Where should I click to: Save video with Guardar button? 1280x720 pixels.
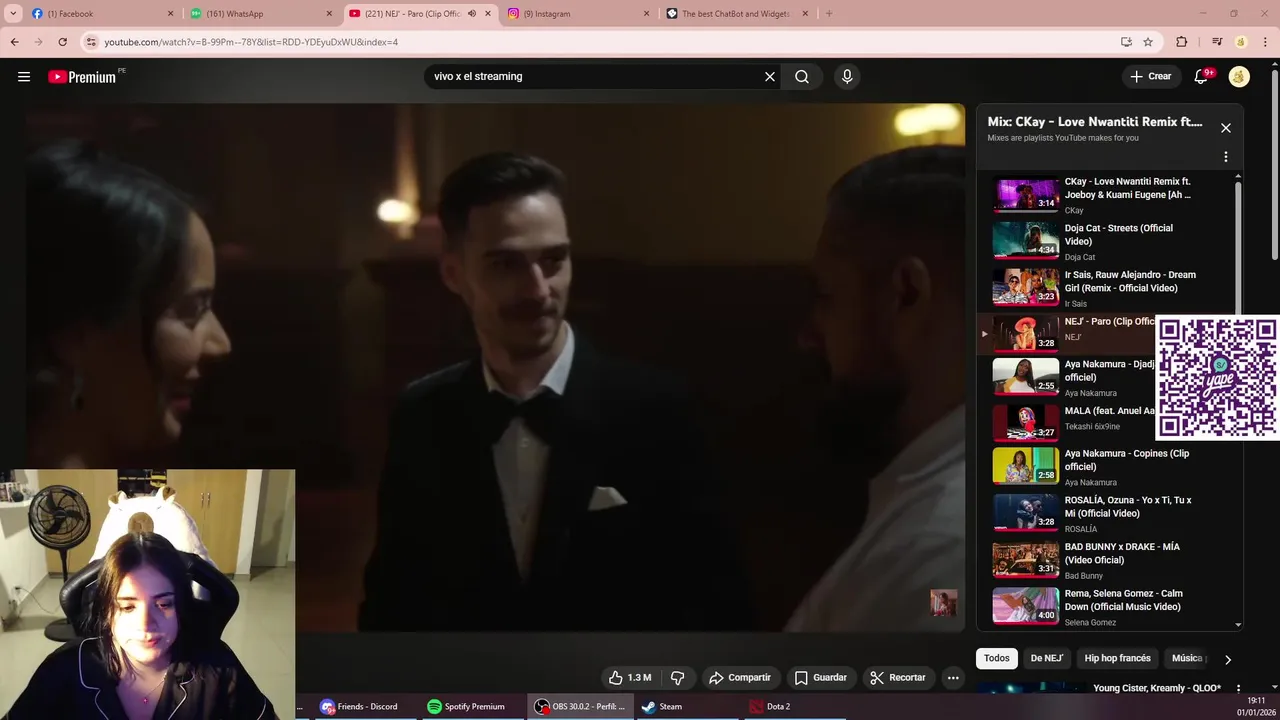click(x=821, y=678)
